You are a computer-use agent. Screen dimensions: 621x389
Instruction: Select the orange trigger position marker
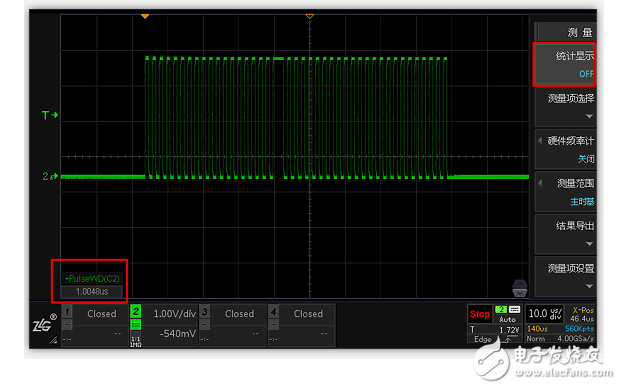pyautogui.click(x=145, y=16)
